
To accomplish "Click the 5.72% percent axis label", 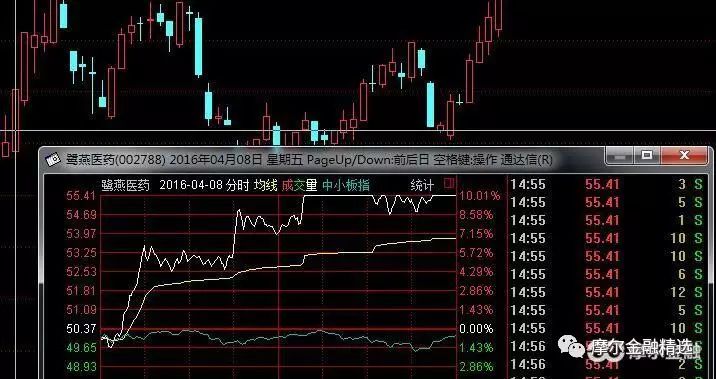I will tap(476, 253).
